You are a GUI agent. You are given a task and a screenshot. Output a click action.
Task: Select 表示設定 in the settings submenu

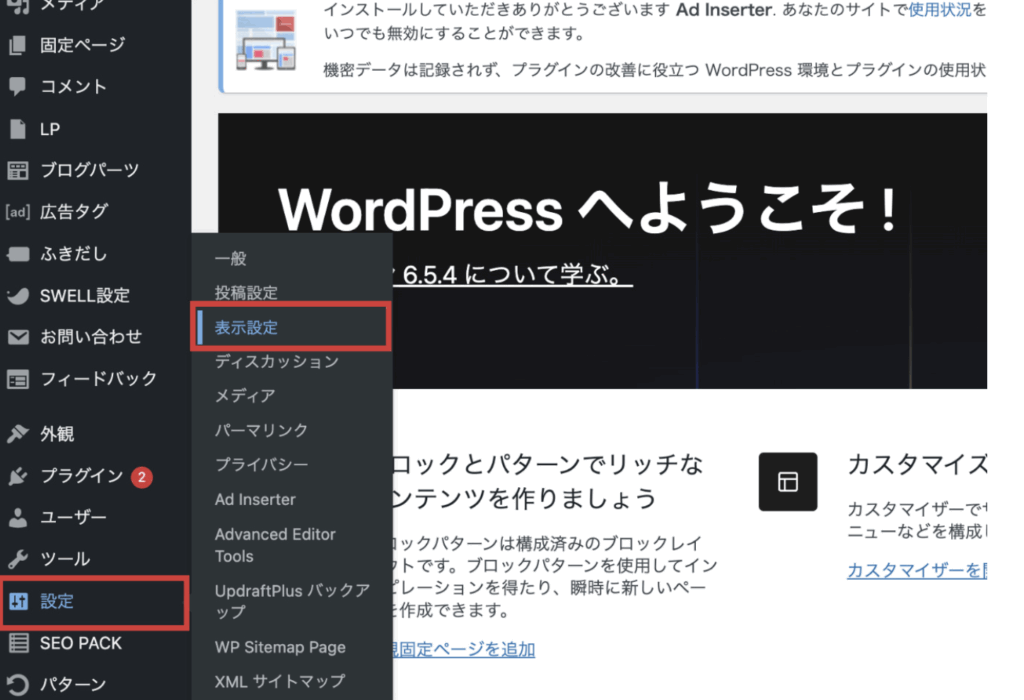(x=246, y=328)
